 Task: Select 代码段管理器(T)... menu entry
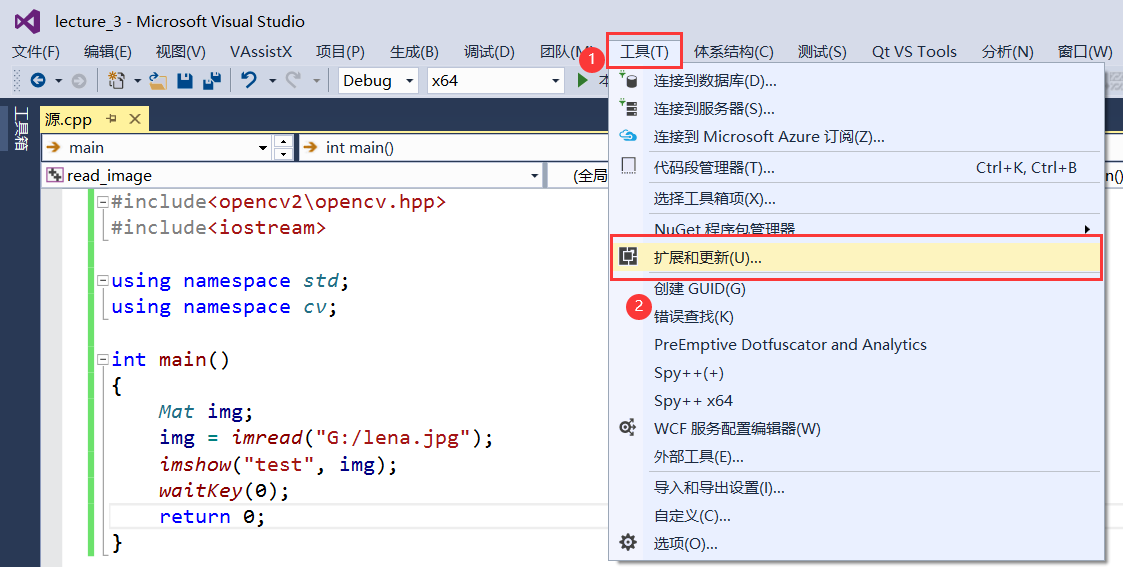pos(856,168)
